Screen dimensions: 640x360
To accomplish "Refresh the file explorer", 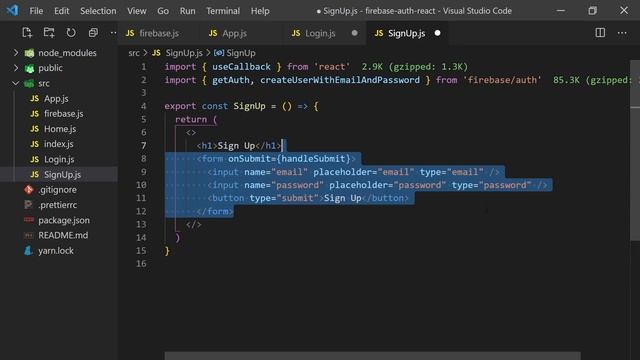I will coord(71,33).
